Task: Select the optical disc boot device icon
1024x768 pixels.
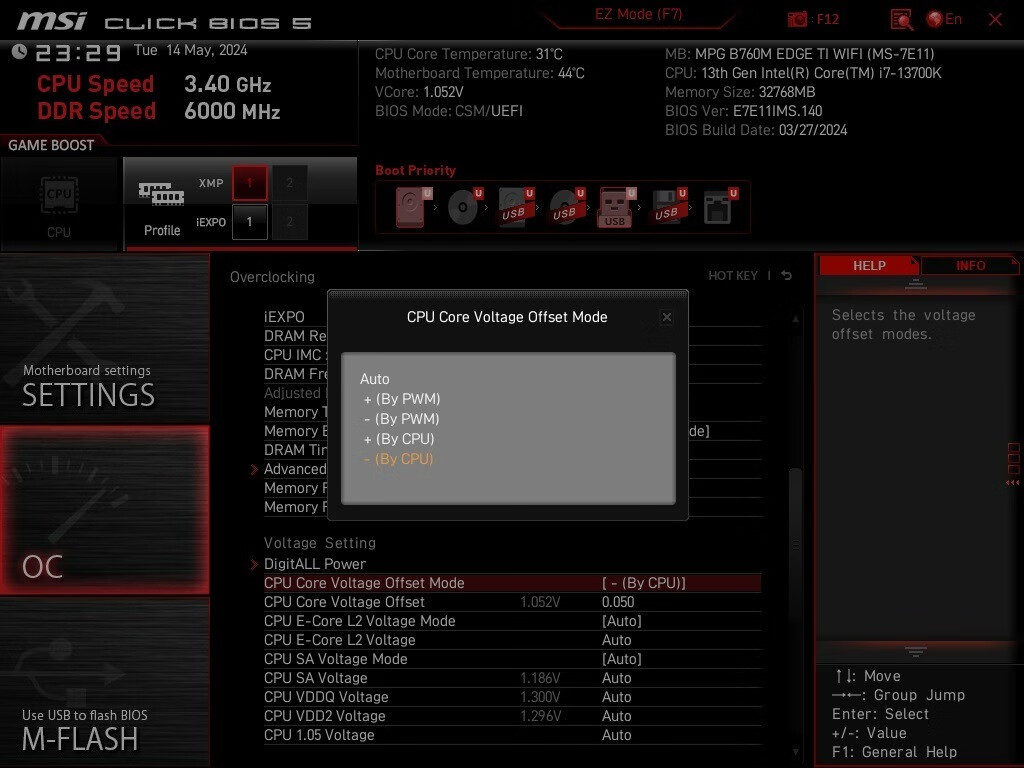Action: coord(462,207)
